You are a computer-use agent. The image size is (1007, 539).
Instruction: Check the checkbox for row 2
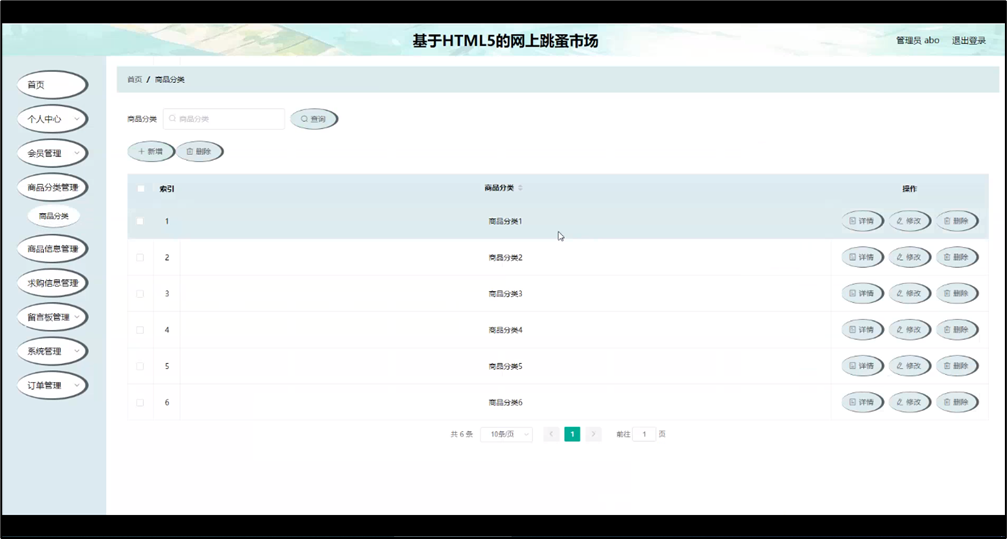[x=140, y=257]
